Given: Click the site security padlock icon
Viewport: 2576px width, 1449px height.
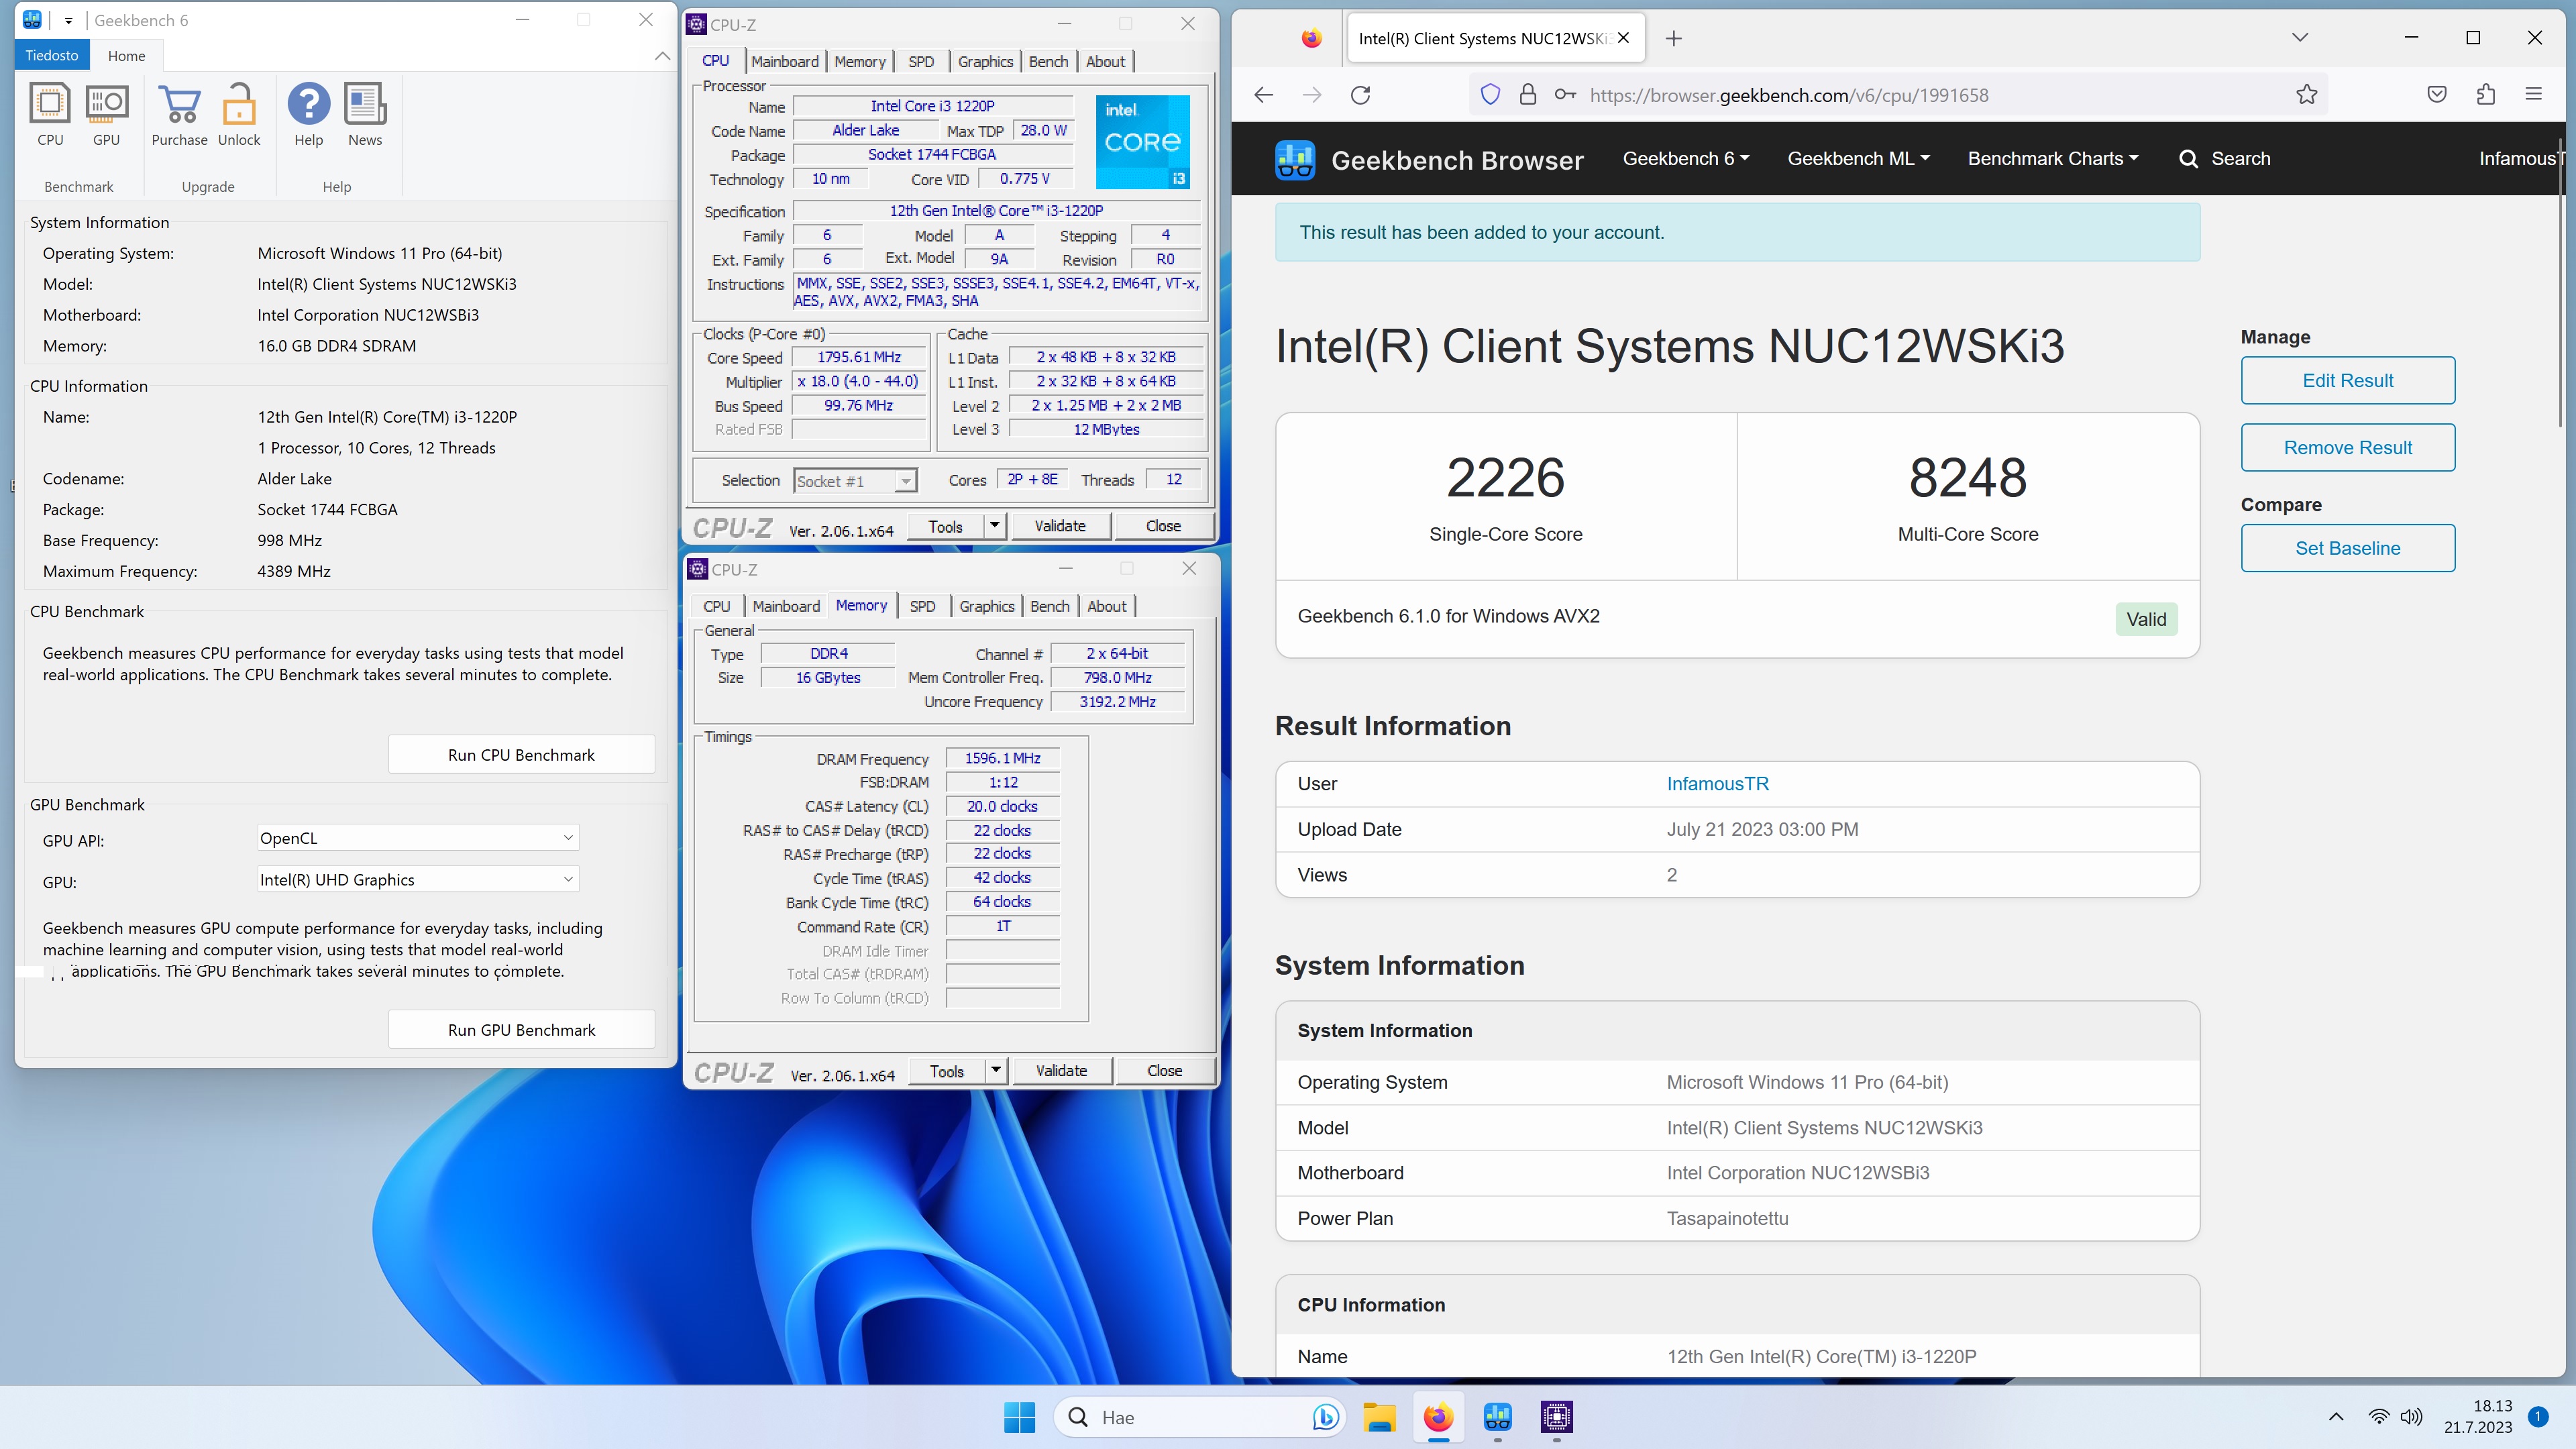Looking at the screenshot, I should pyautogui.click(x=1527, y=95).
